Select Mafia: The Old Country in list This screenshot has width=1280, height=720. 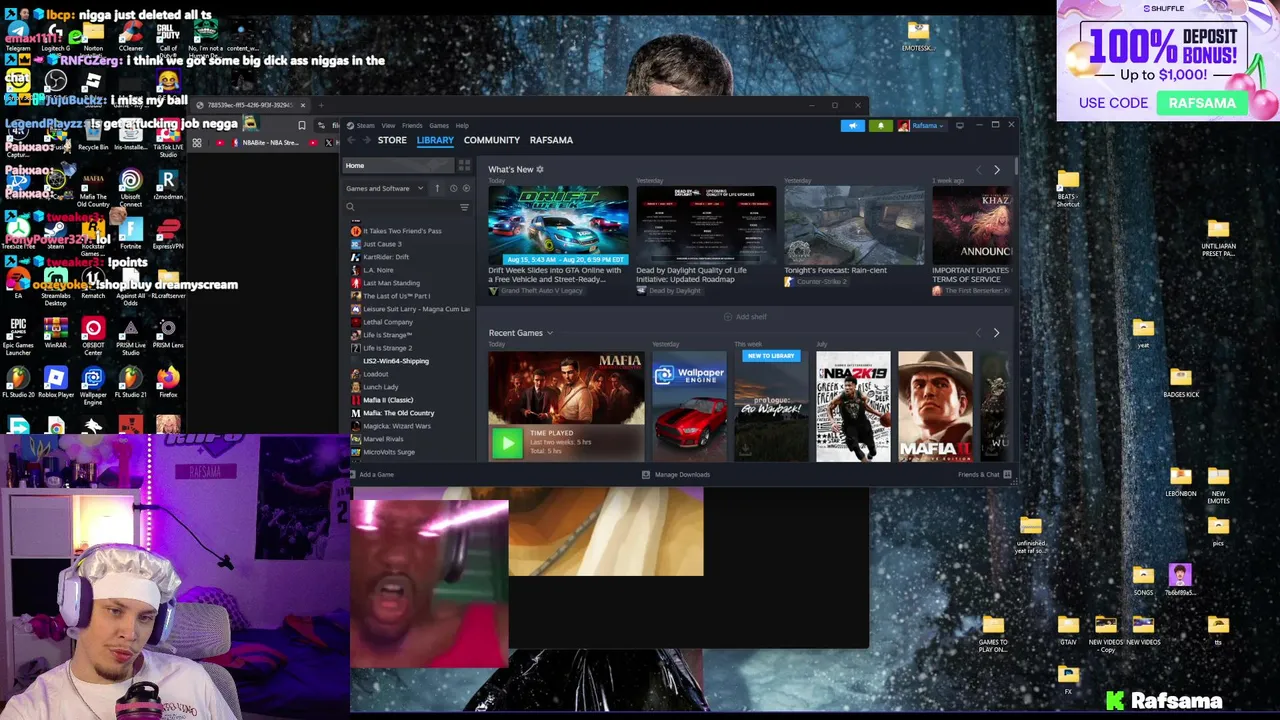[x=398, y=413]
